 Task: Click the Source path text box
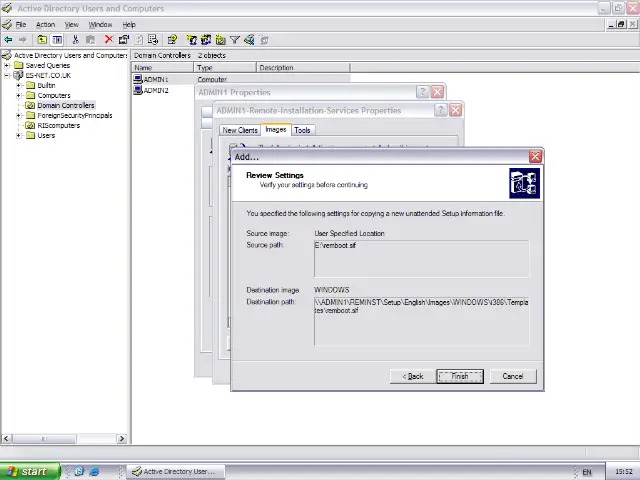422,259
